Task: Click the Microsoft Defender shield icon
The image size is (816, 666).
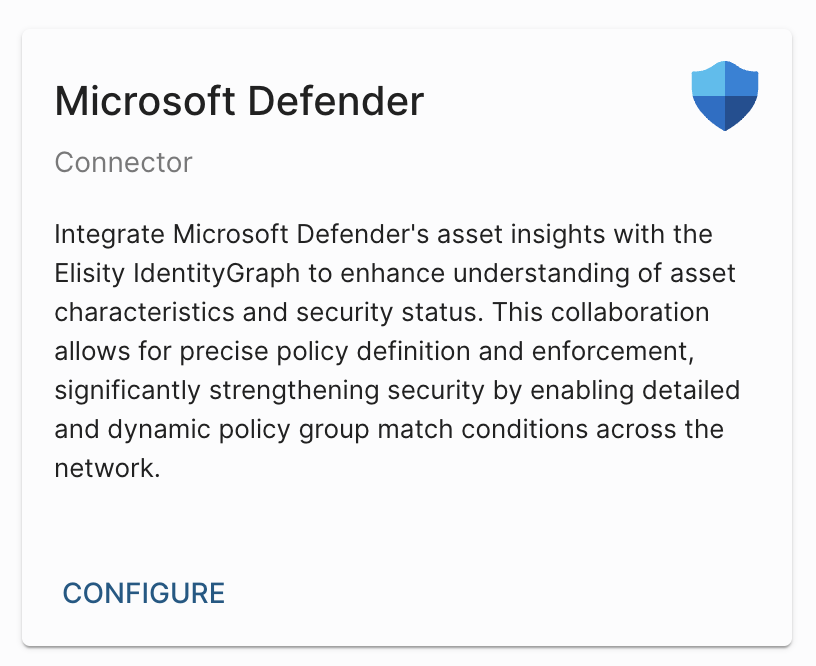Action: tap(724, 96)
